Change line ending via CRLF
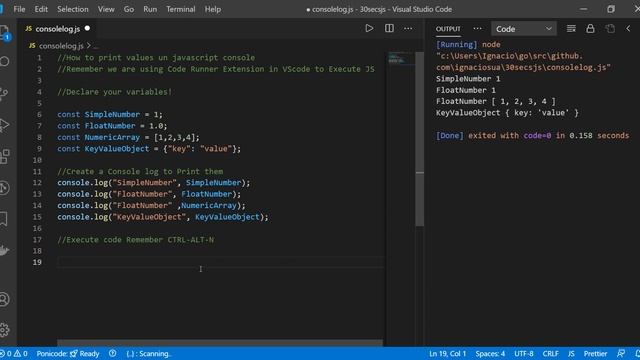Viewport: 640px width, 360px height. [x=550, y=353]
